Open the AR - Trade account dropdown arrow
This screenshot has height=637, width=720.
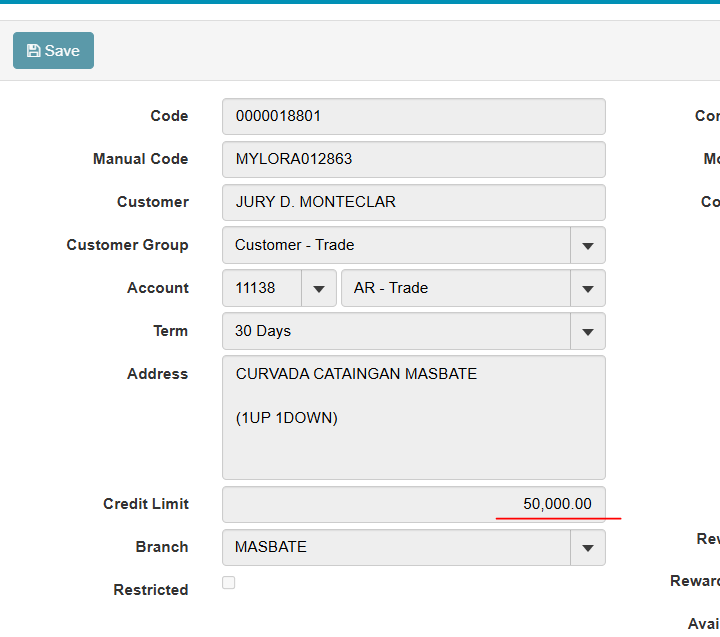point(587,288)
